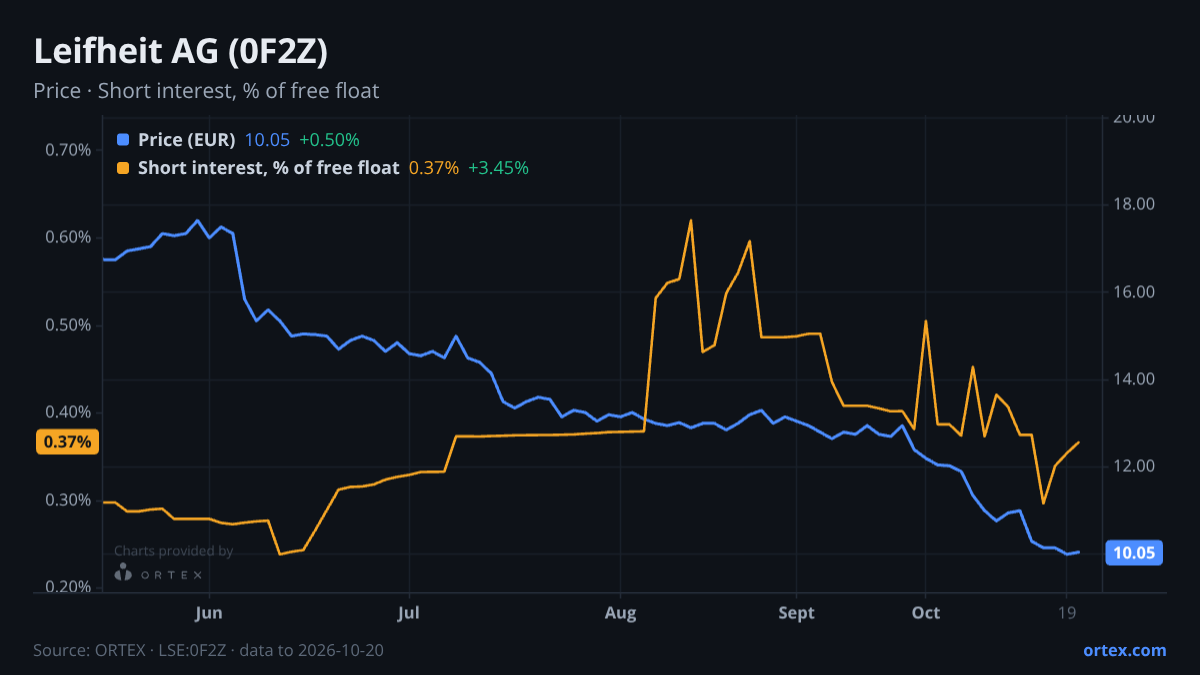The image size is (1200, 675).
Task: Click the 18.00 right axis label
Action: (x=1134, y=204)
